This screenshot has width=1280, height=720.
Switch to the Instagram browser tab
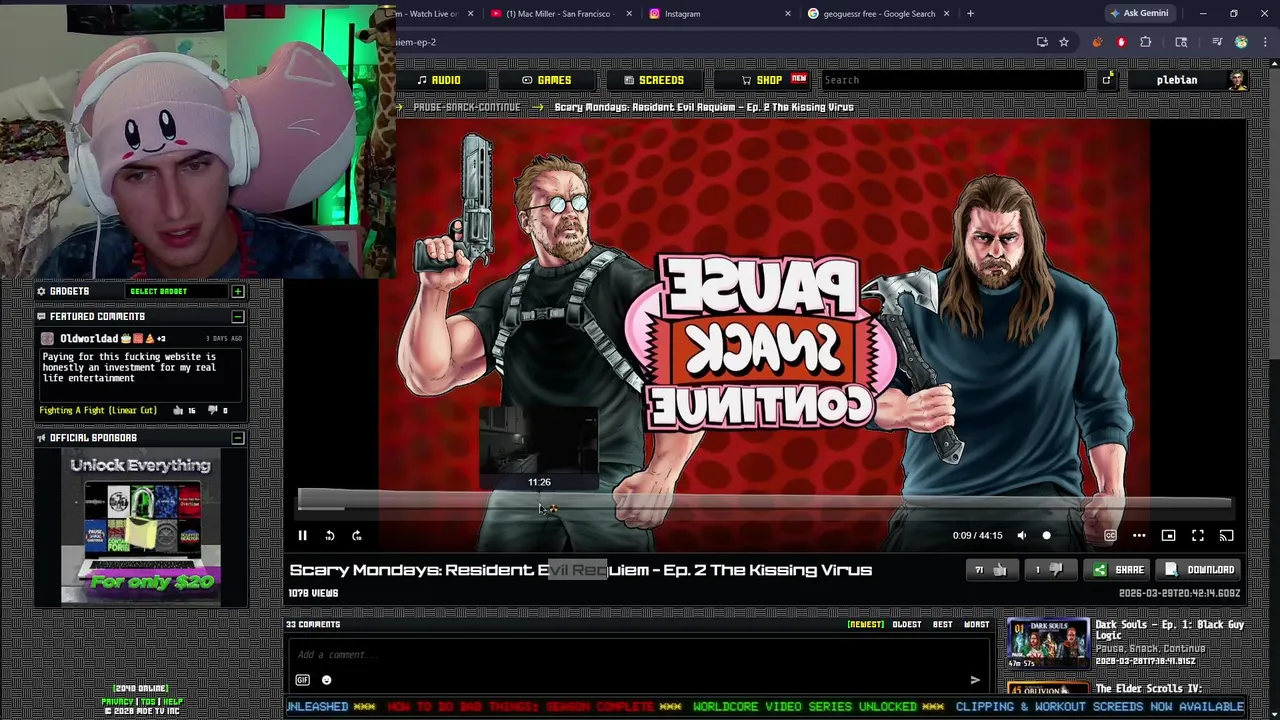[720, 14]
